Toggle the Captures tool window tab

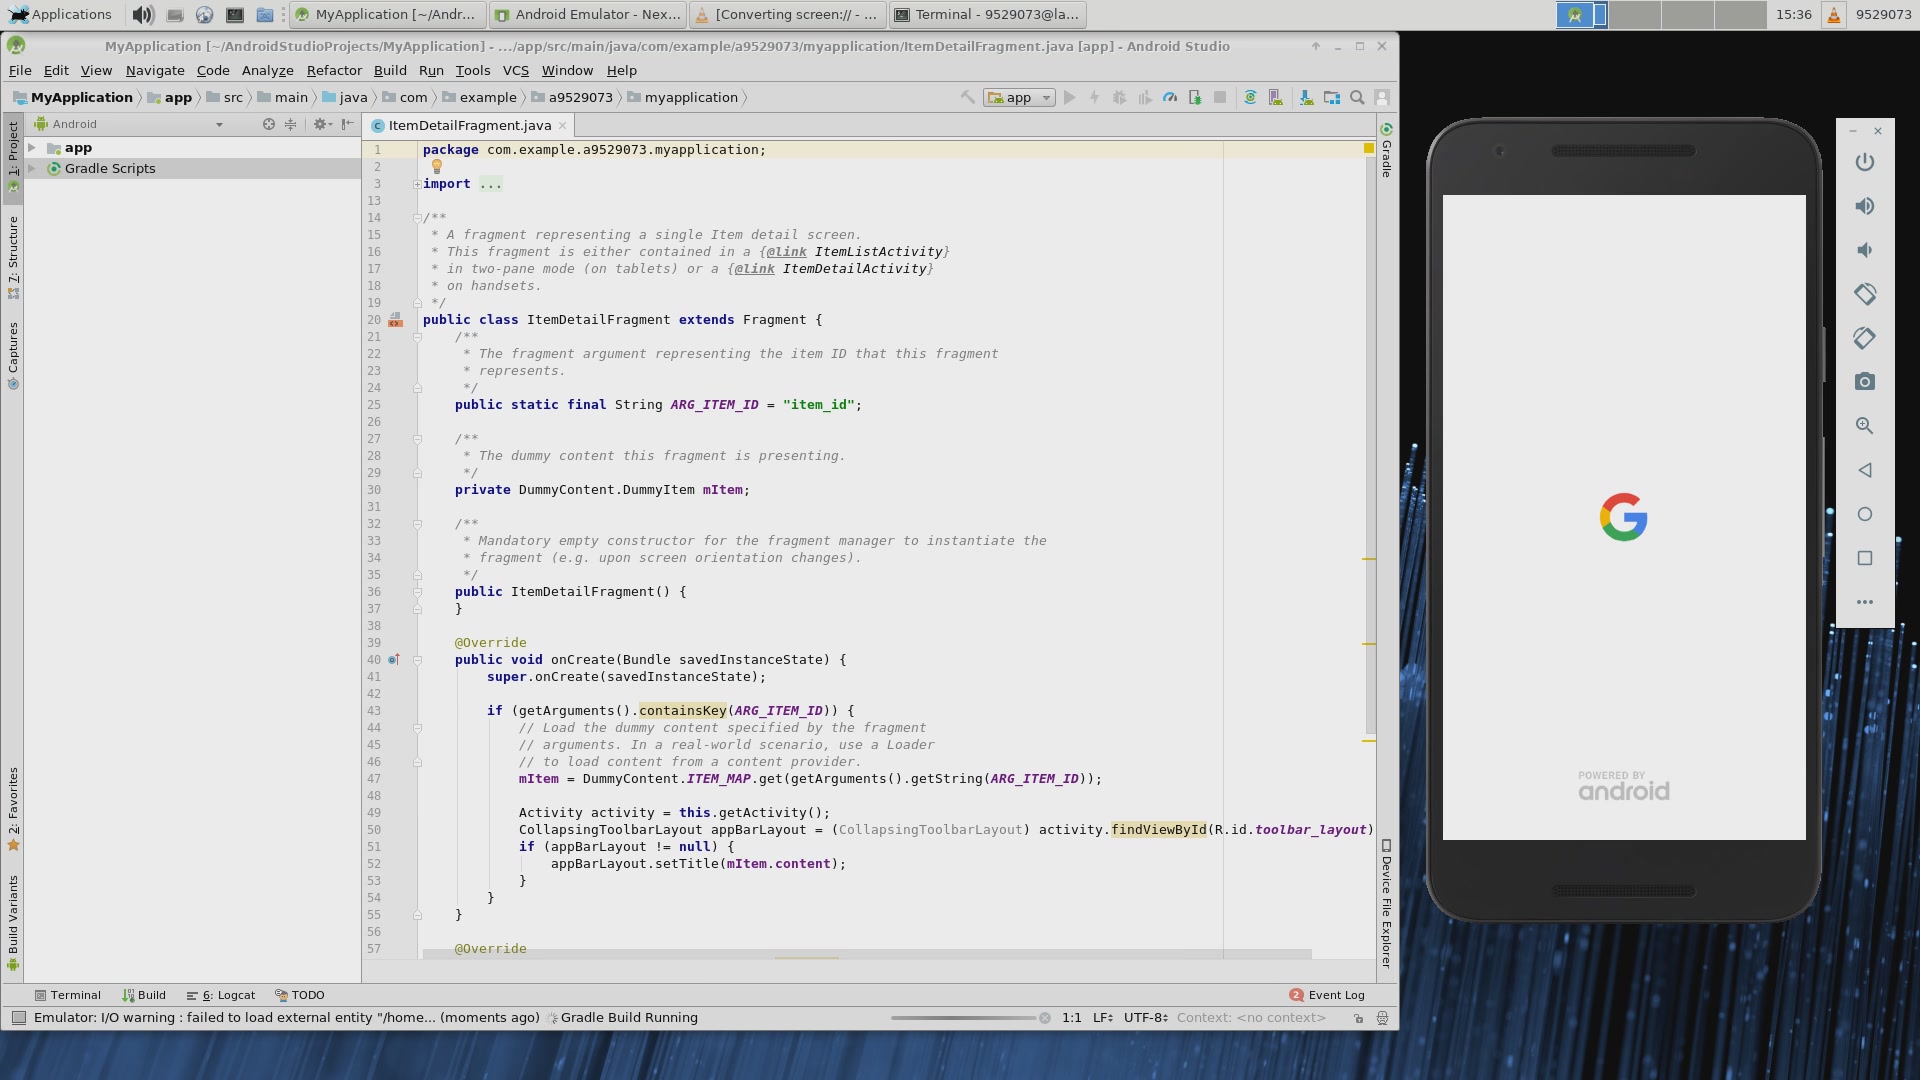(x=13, y=355)
